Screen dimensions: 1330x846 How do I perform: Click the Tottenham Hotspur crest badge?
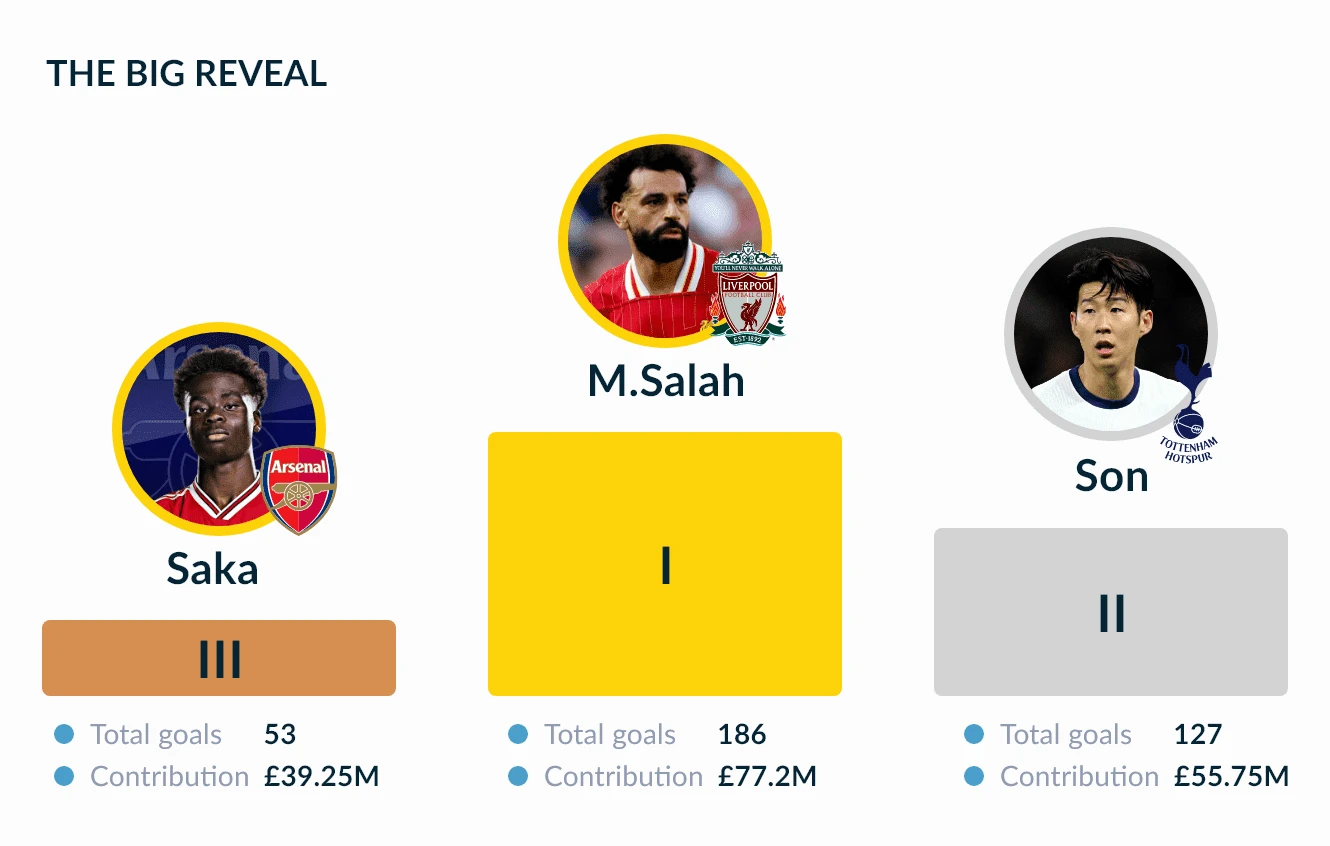click(x=1189, y=405)
